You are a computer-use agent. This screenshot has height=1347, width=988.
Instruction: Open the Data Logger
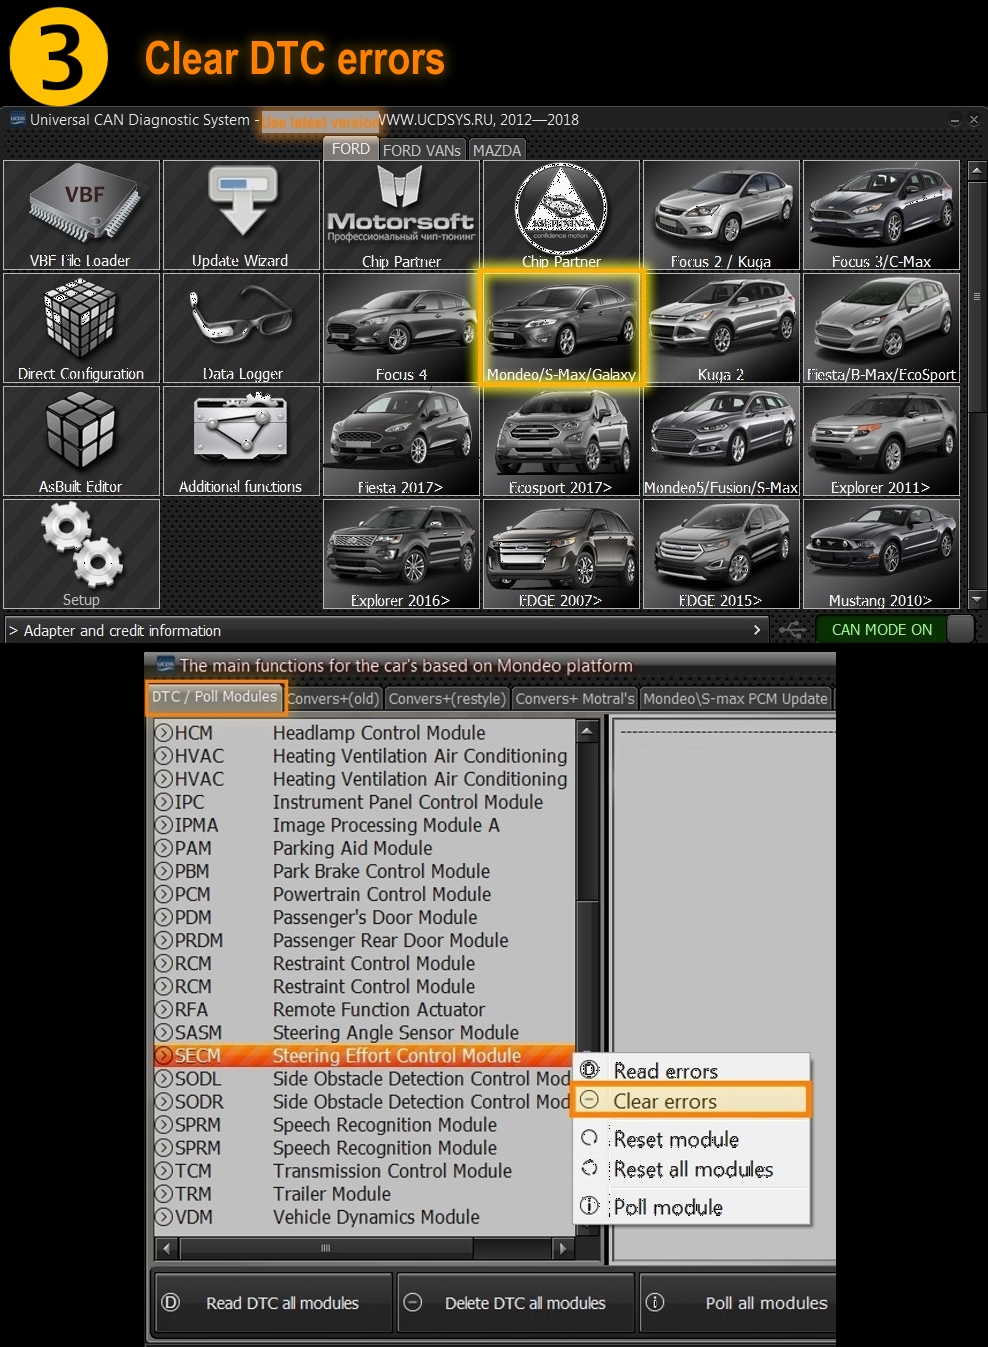click(241, 328)
